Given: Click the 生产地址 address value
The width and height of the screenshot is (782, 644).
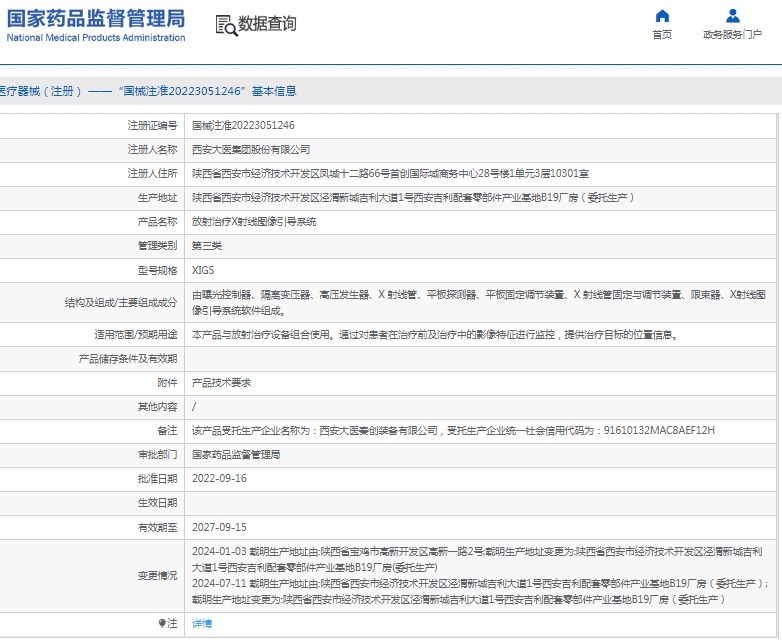Looking at the screenshot, I should (x=413, y=198).
